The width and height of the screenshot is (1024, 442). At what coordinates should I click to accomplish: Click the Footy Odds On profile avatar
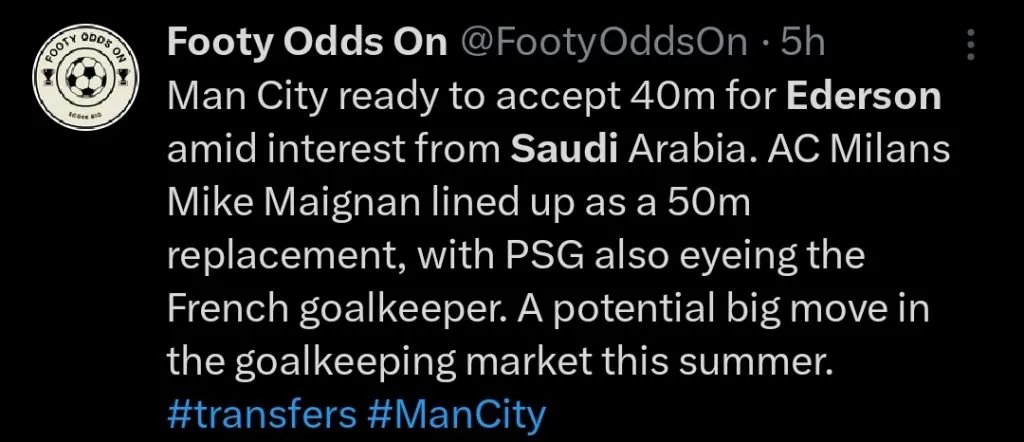point(85,76)
